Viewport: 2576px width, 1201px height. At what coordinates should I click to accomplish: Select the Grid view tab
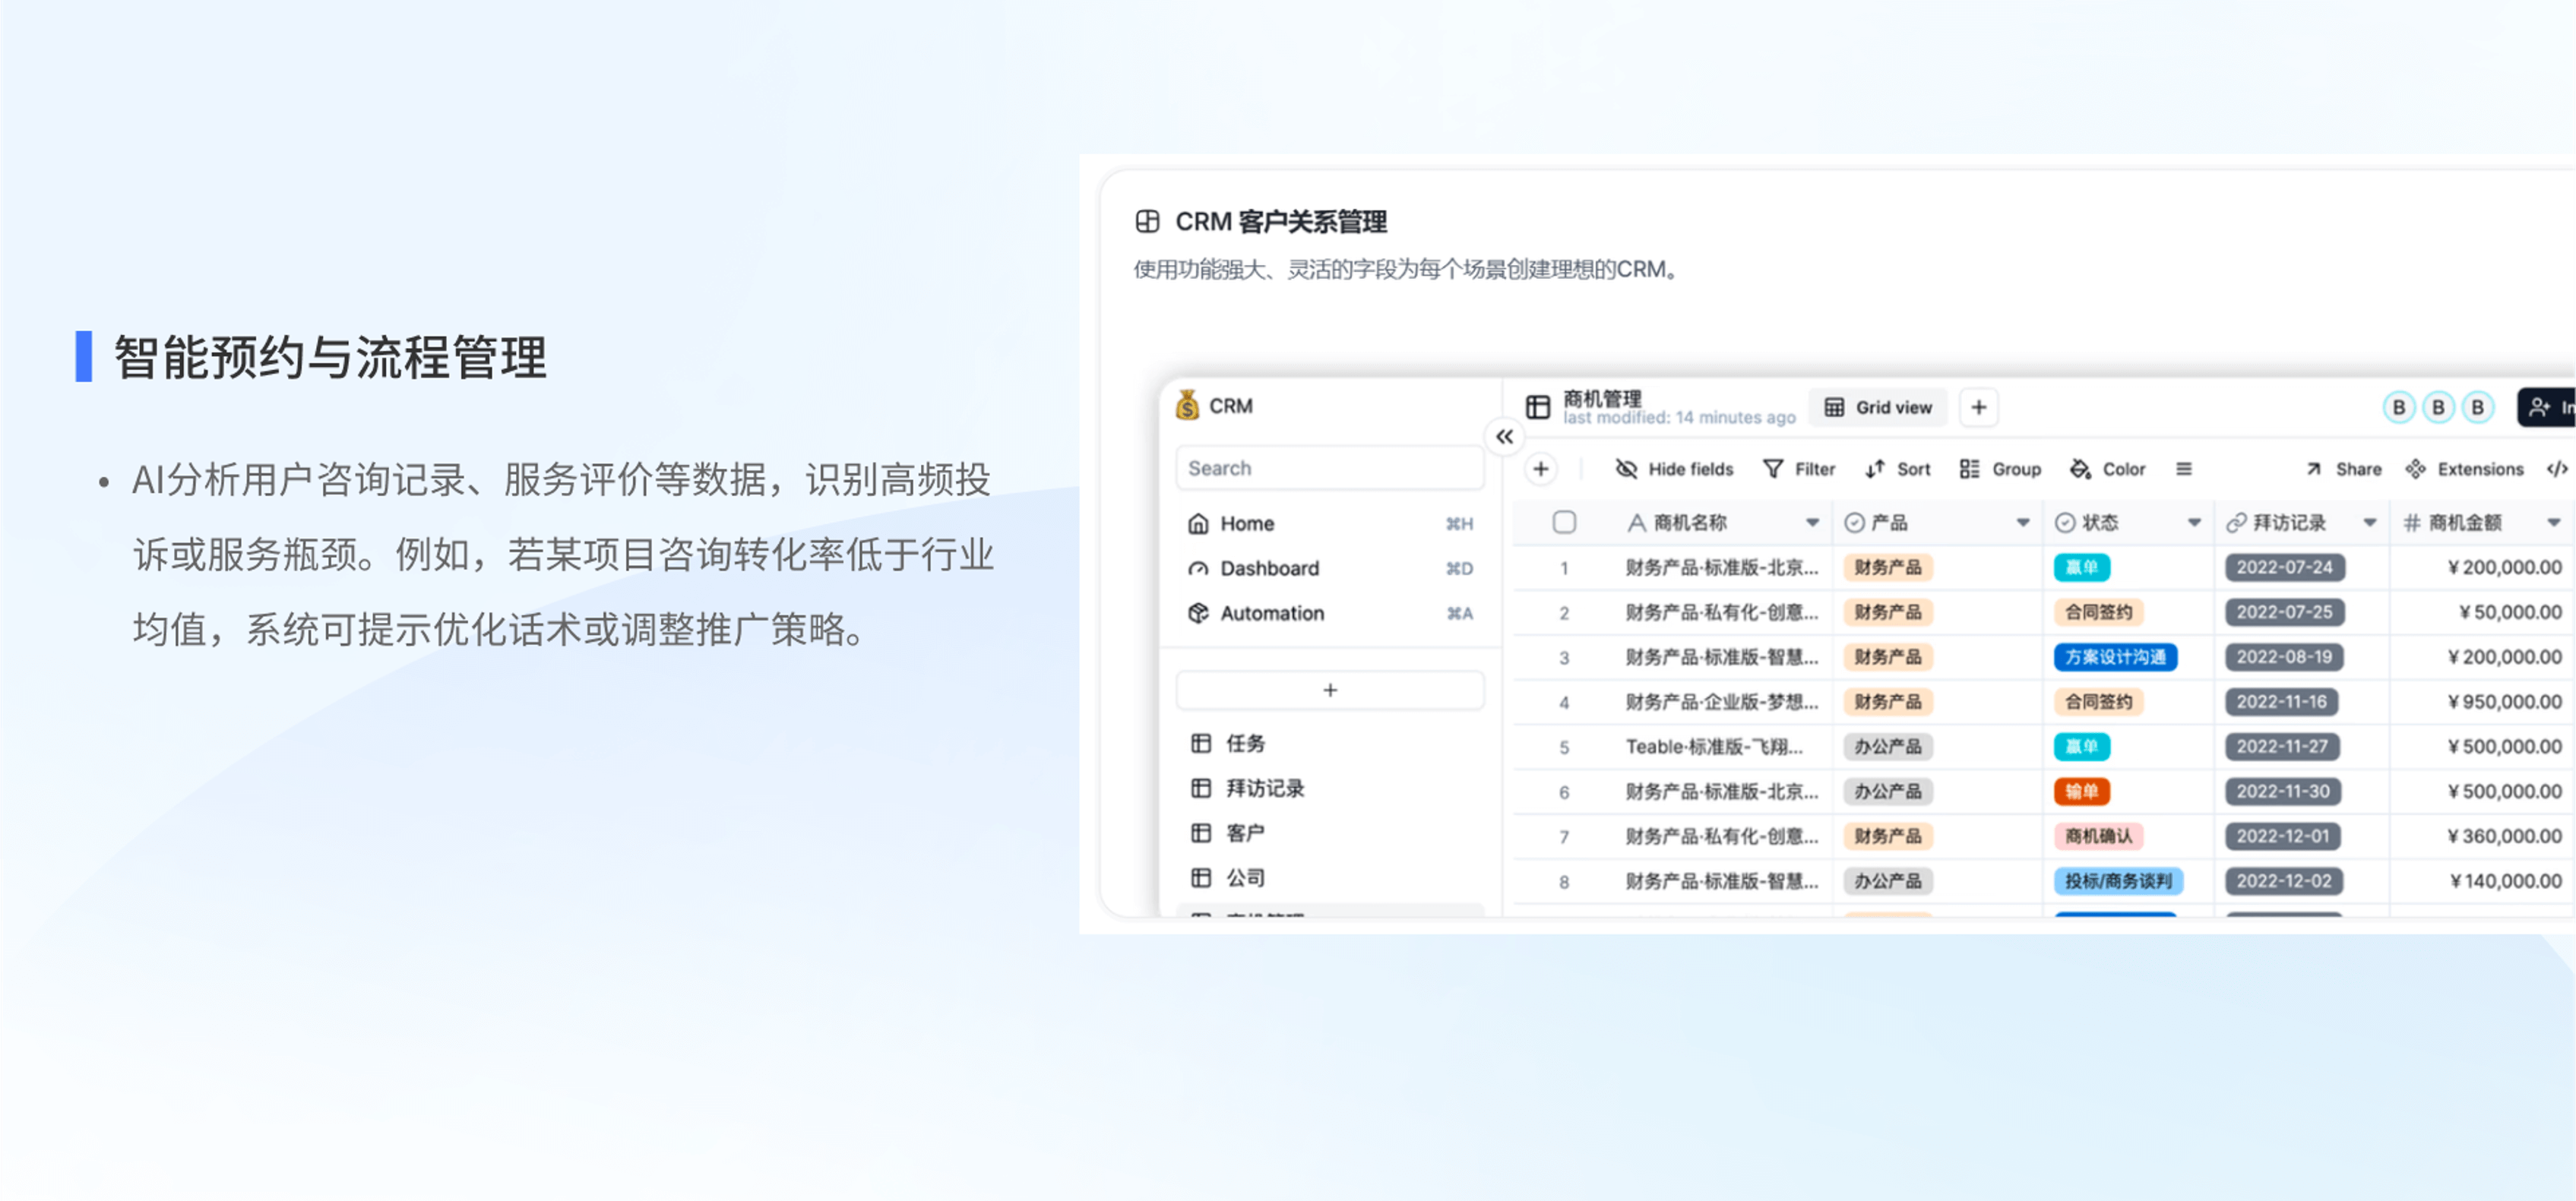click(x=1878, y=408)
